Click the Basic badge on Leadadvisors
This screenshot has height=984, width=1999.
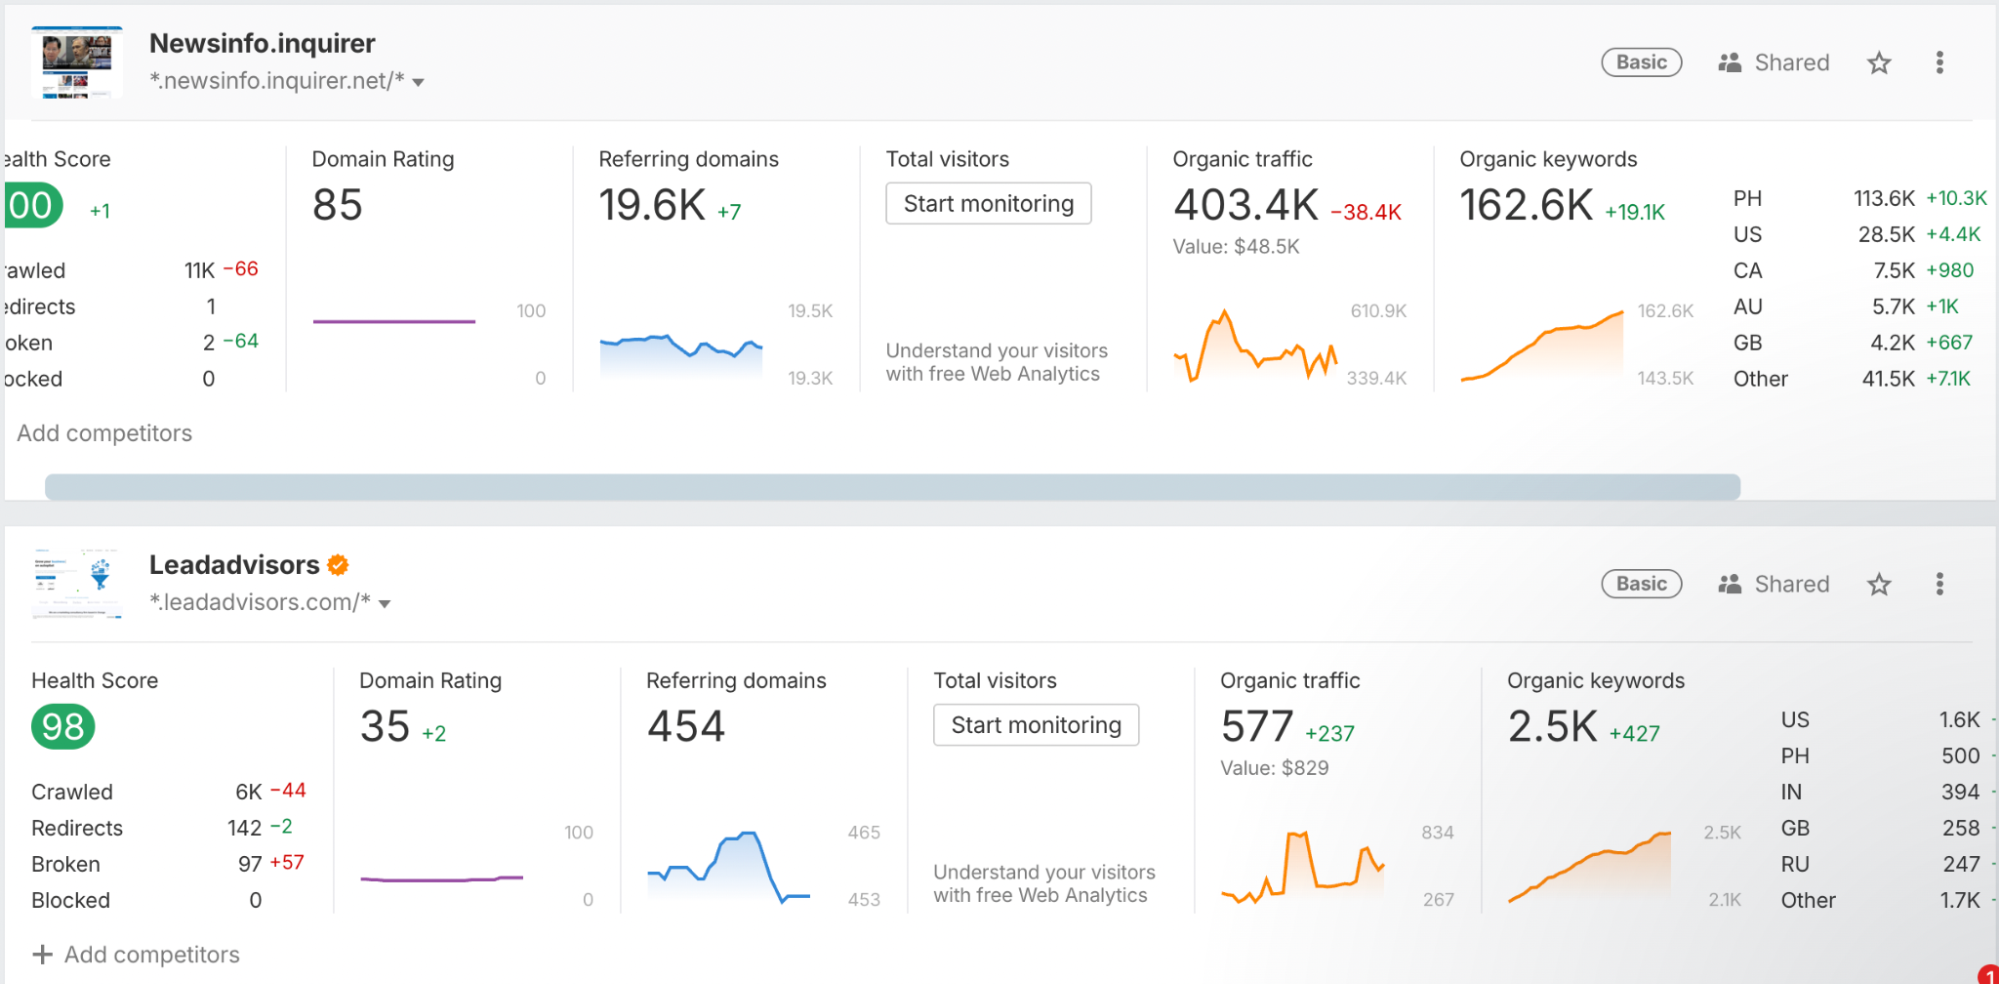[x=1641, y=584]
